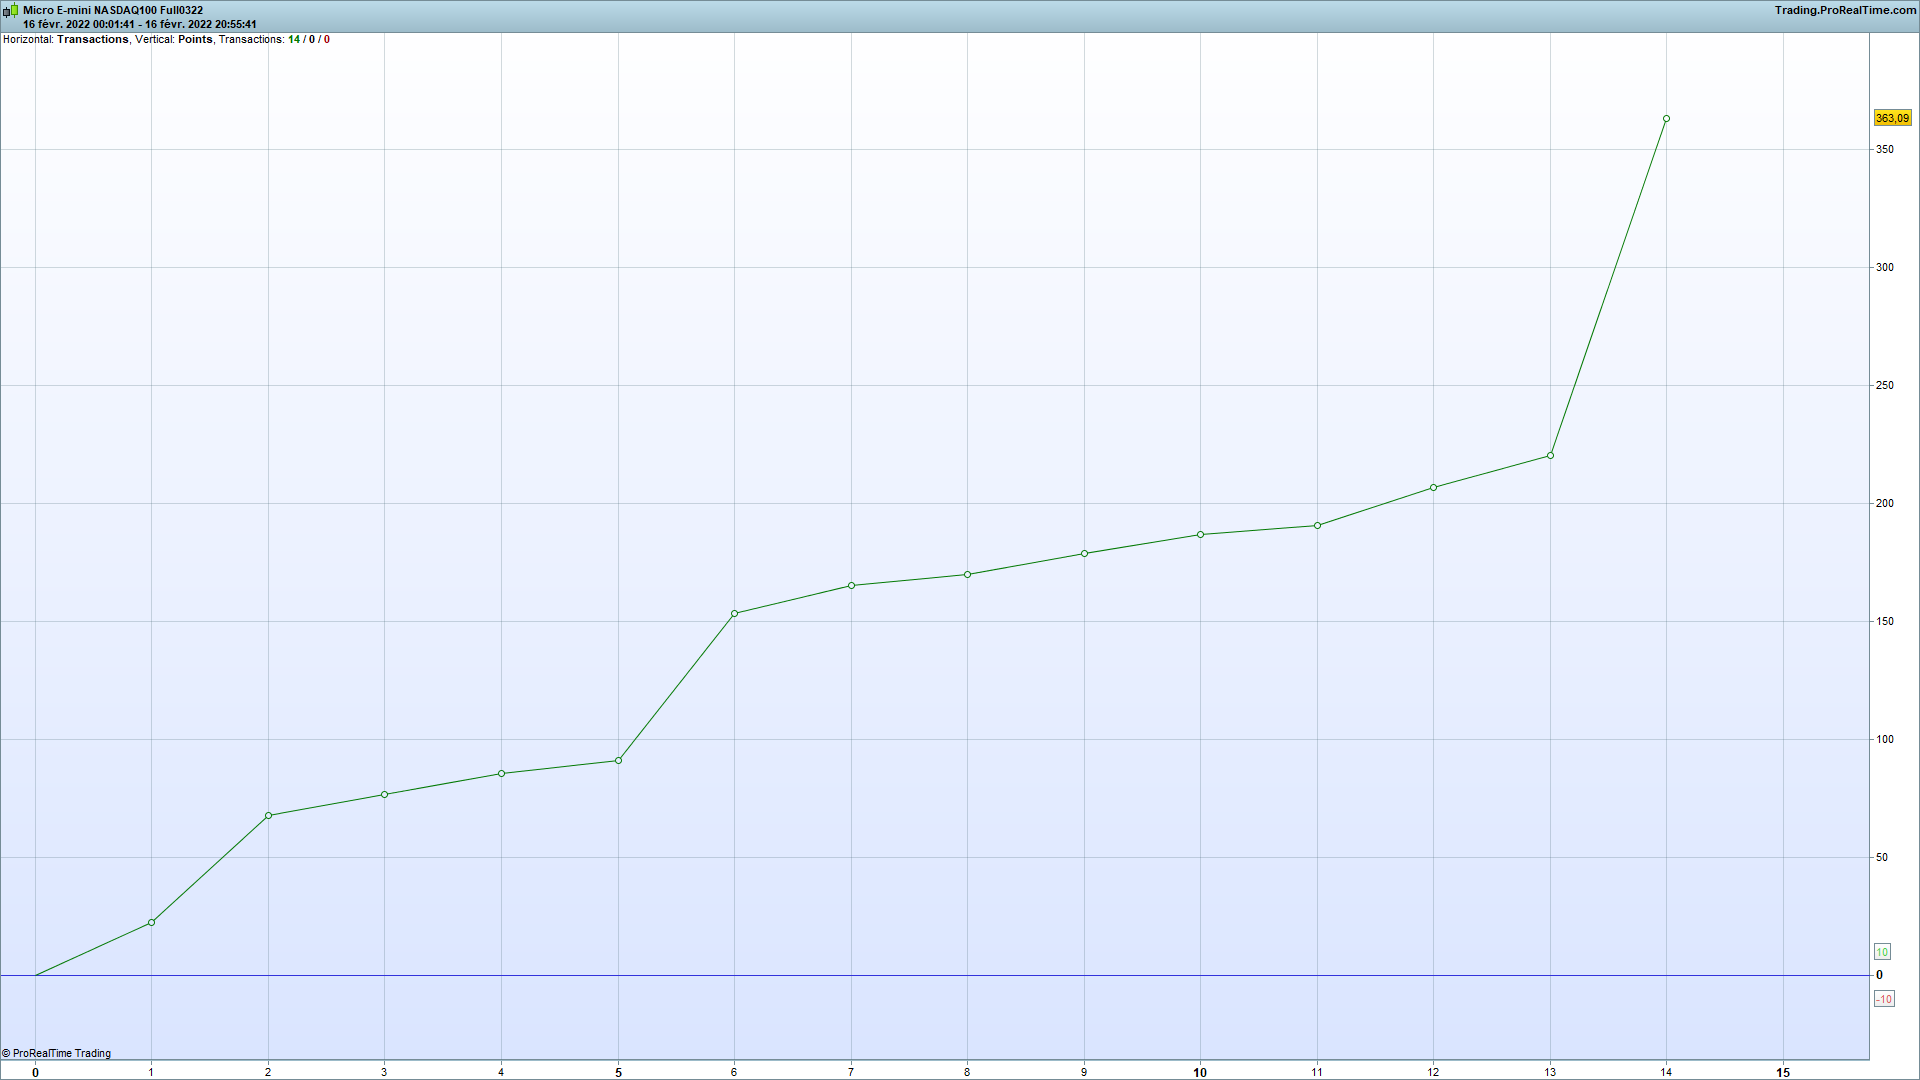The image size is (1920, 1080).
Task: Click the data point at transaction 10
Action: [1200, 535]
